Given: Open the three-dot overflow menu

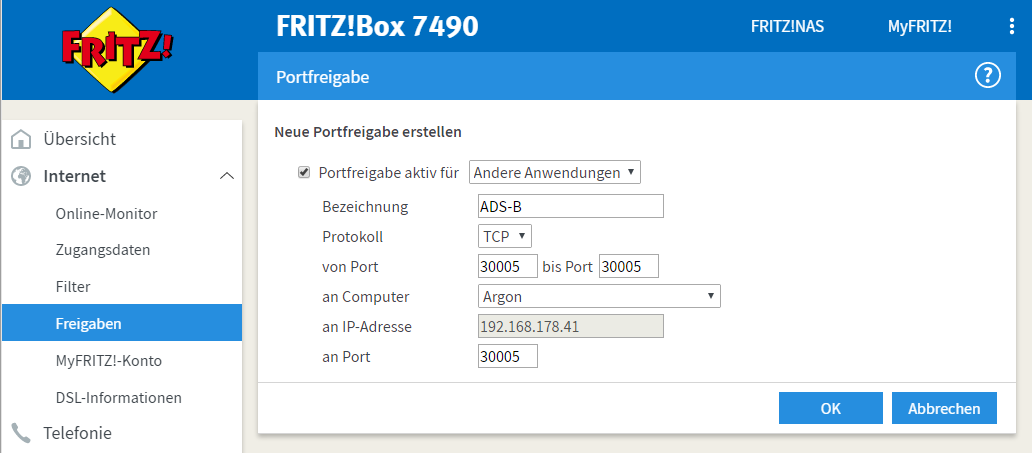Looking at the screenshot, I should [1012, 26].
